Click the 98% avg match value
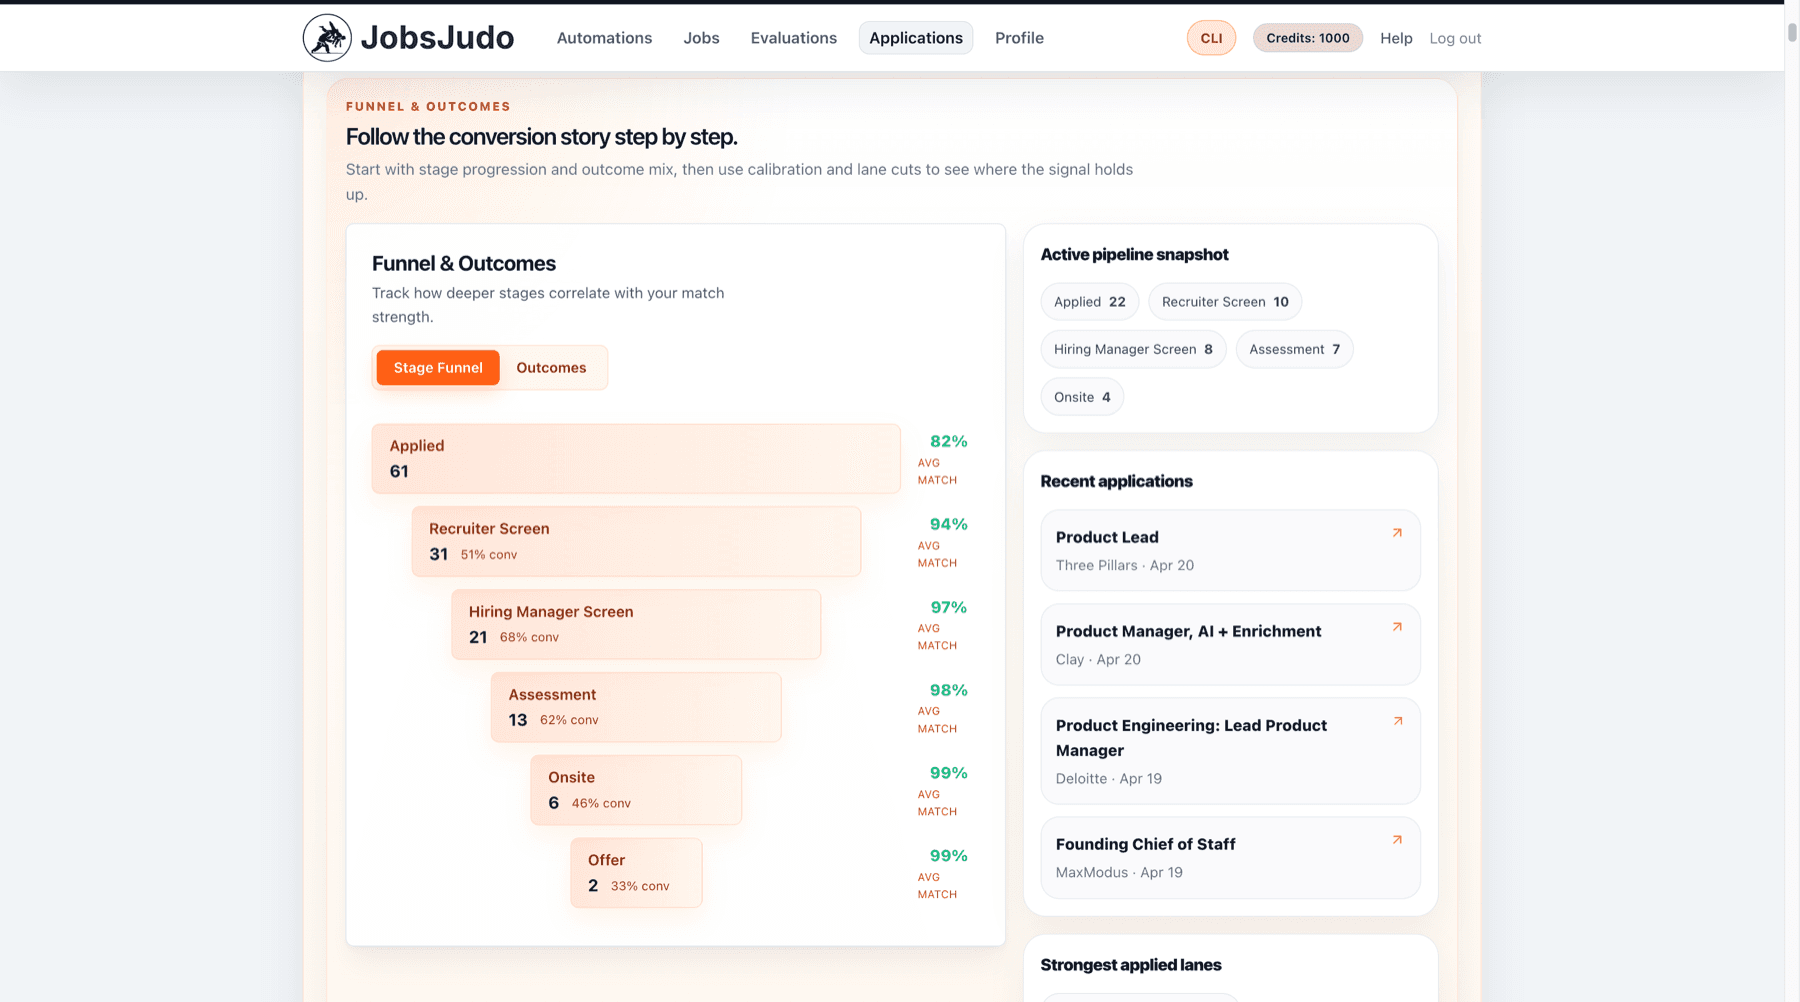1800x1002 pixels. click(x=948, y=690)
